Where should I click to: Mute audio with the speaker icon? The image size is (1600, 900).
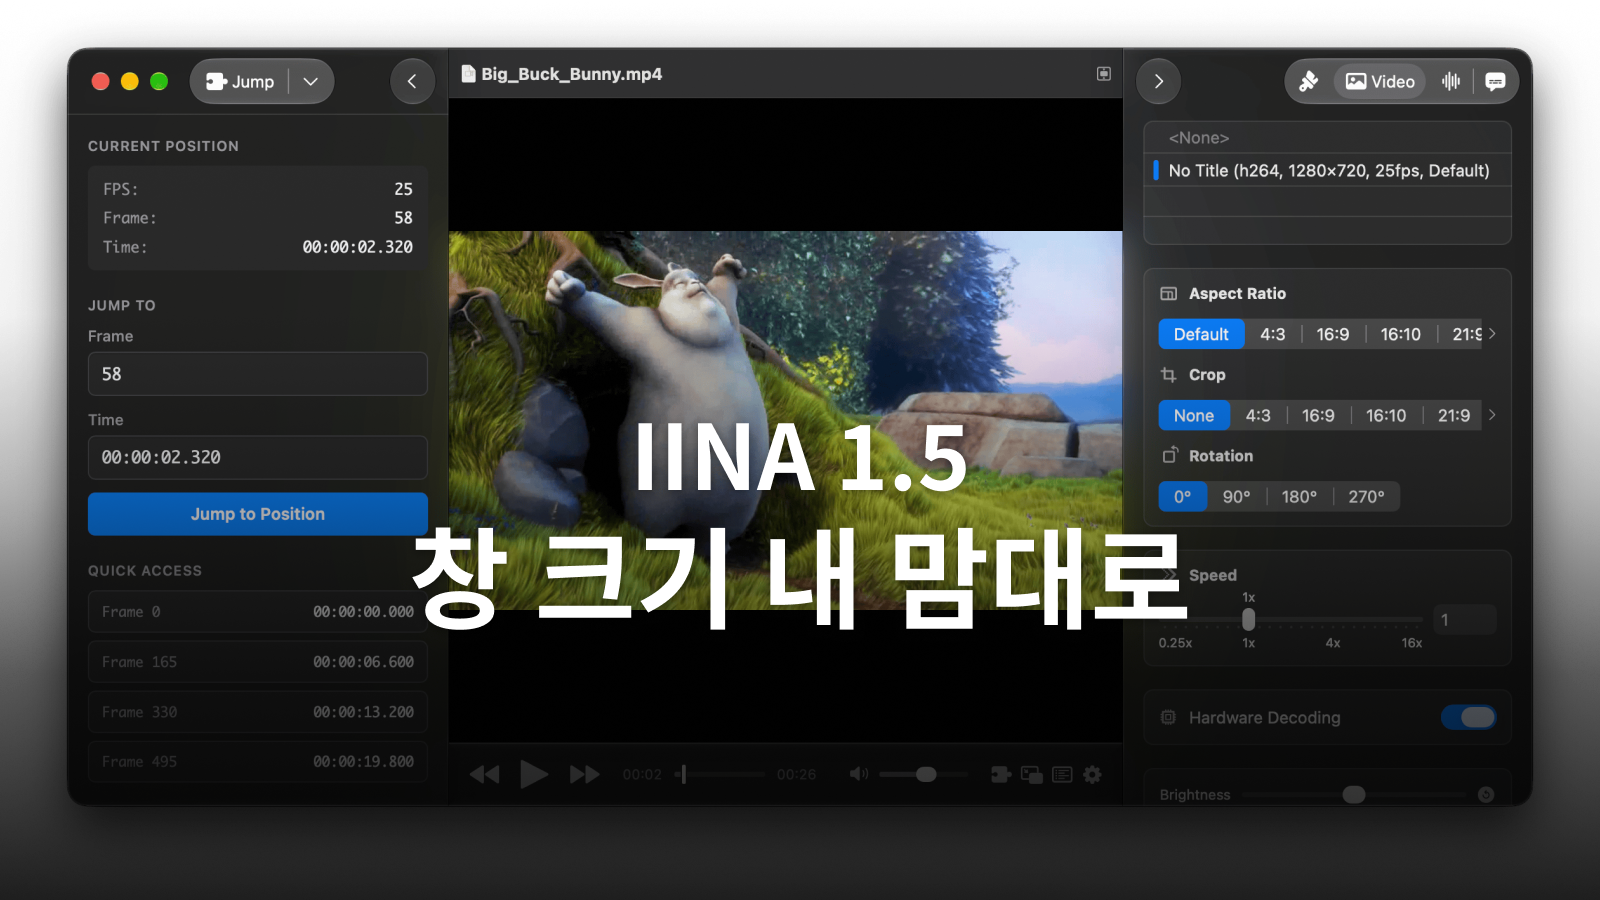(x=858, y=774)
